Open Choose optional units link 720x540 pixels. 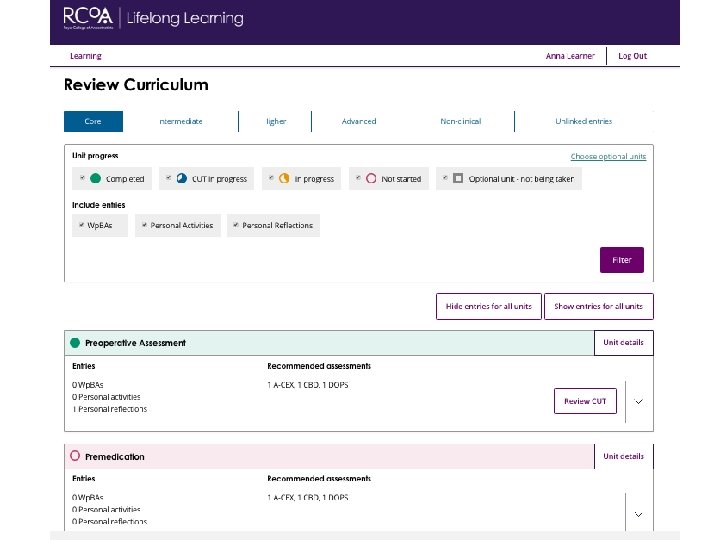point(608,157)
